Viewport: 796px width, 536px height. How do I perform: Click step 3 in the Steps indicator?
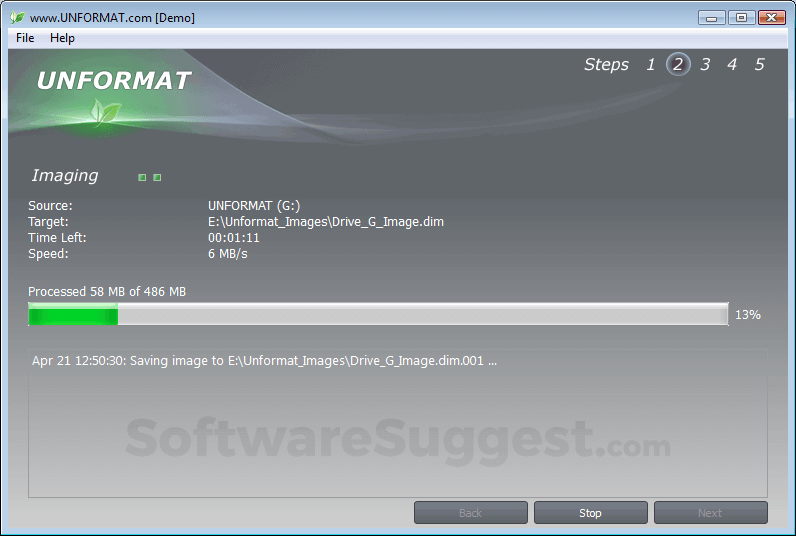tap(705, 64)
